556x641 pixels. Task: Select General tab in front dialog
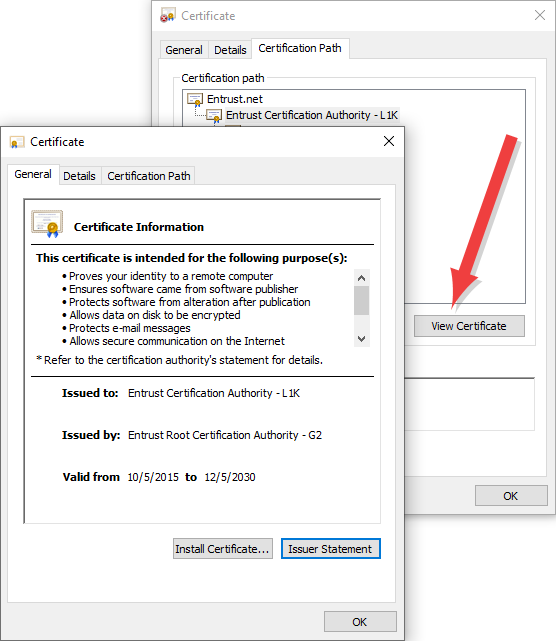[33, 174]
